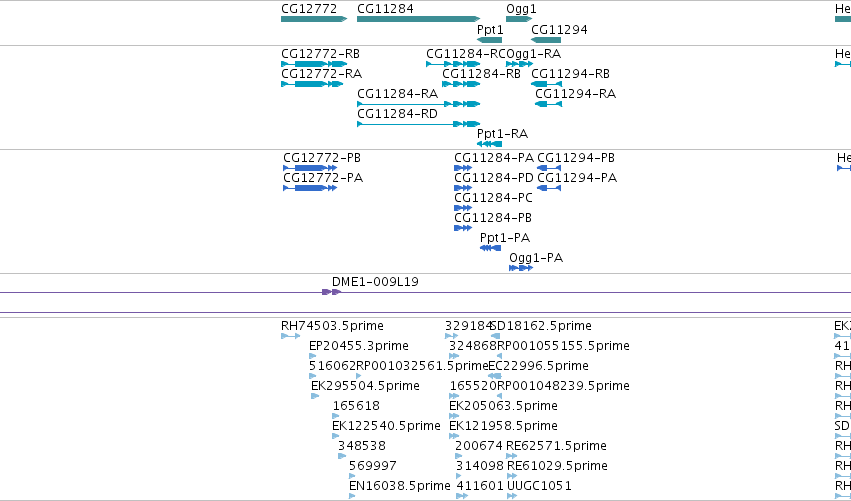Open EST EN16038.5prime
Image resolution: width=851 pixels, height=501 pixels.
(399, 486)
